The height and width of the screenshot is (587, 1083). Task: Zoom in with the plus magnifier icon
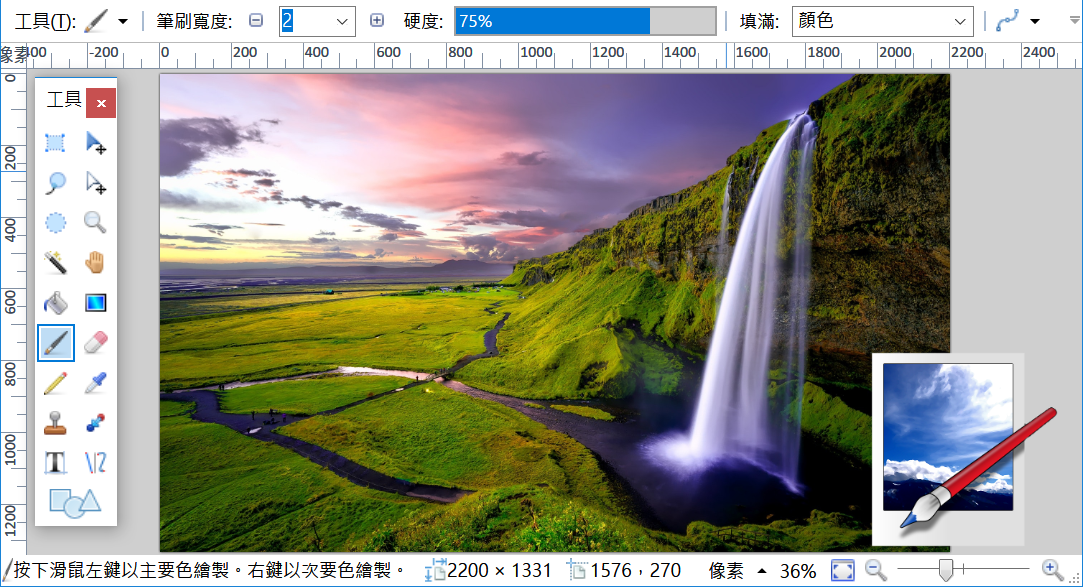1052,570
